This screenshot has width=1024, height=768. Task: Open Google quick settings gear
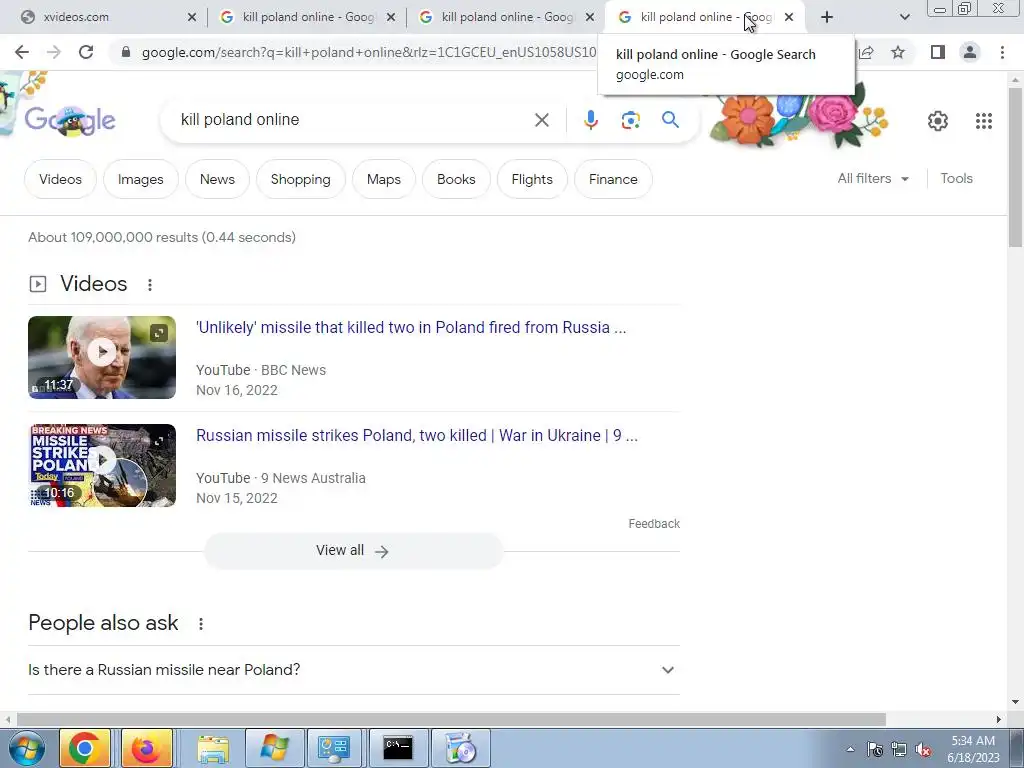tap(938, 121)
